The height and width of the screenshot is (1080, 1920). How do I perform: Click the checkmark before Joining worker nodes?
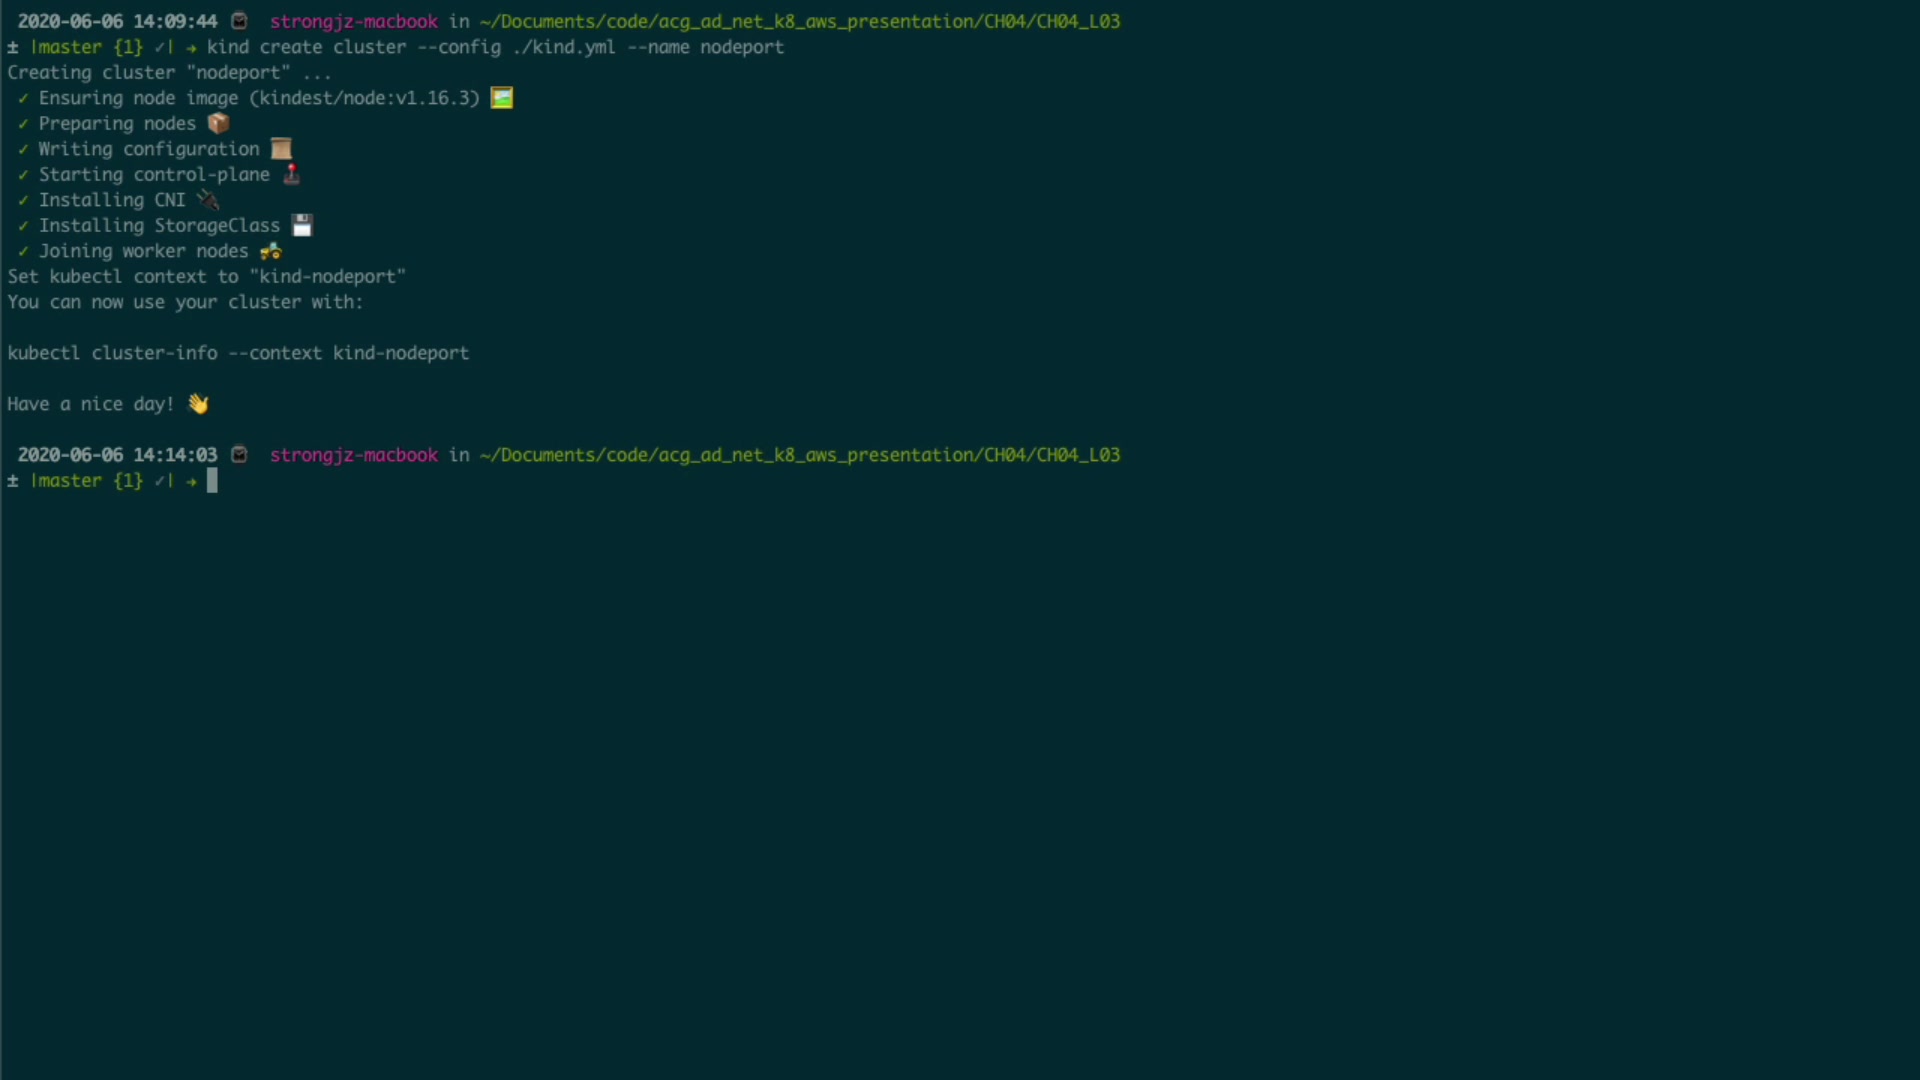tap(23, 251)
